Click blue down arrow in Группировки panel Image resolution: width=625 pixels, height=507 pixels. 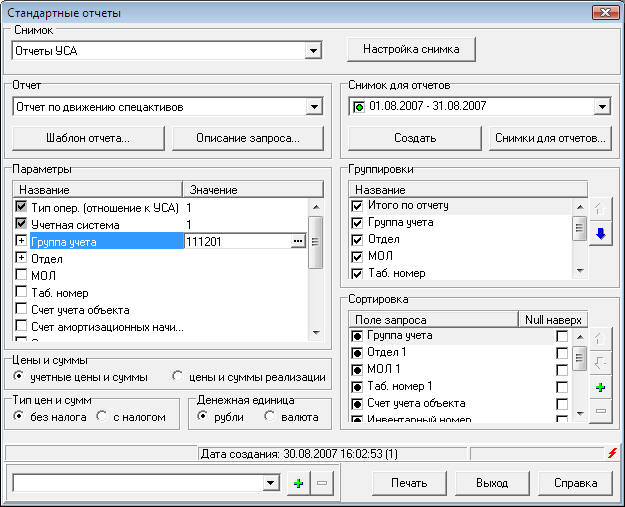601,234
